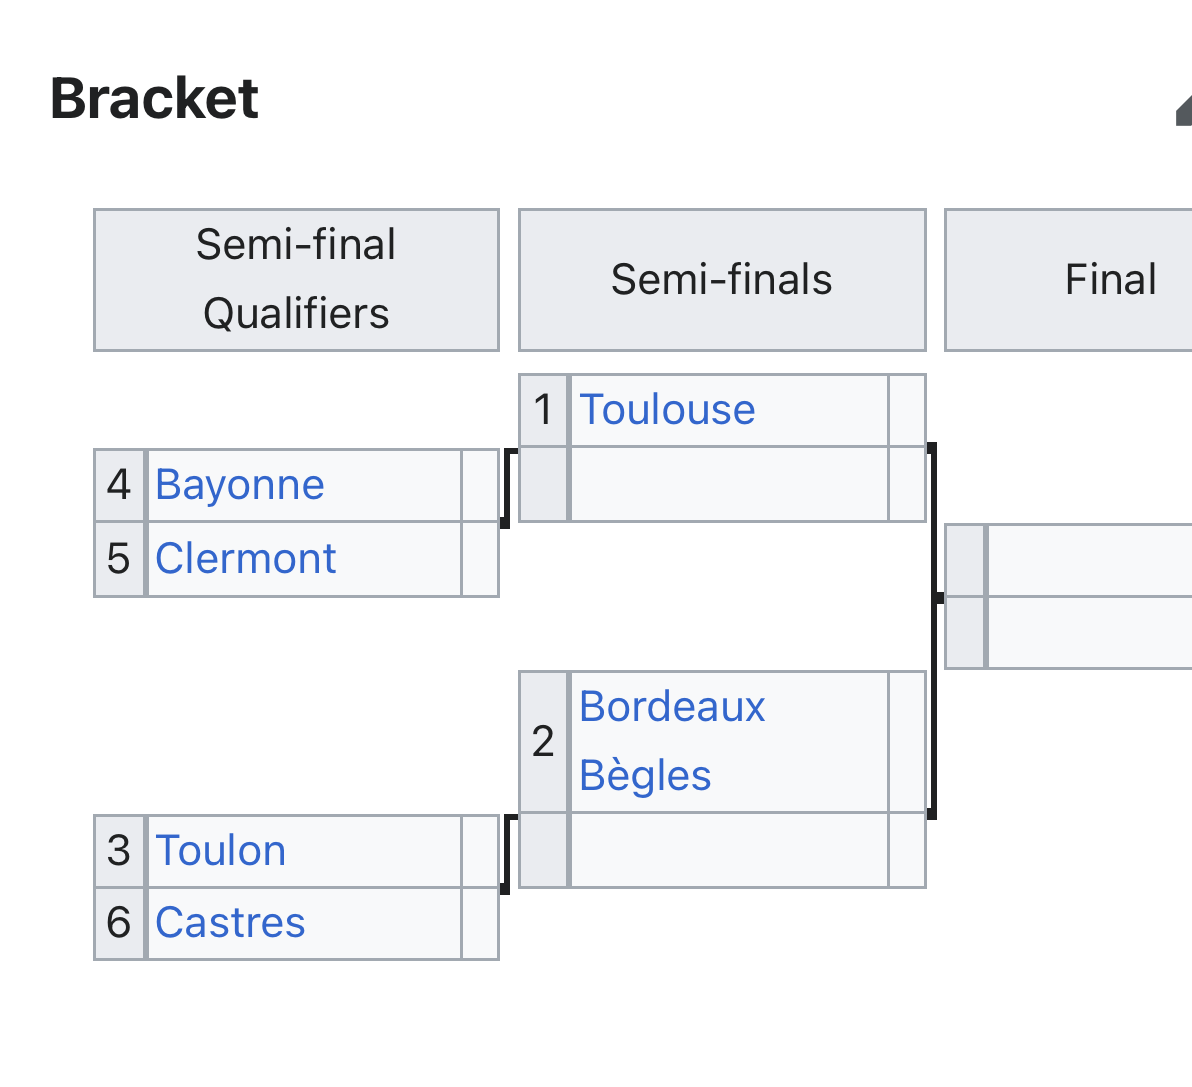Image resolution: width=1192 pixels, height=1087 pixels.
Task: Click the Semi-final Qualifiers column header
Action: coord(296,280)
